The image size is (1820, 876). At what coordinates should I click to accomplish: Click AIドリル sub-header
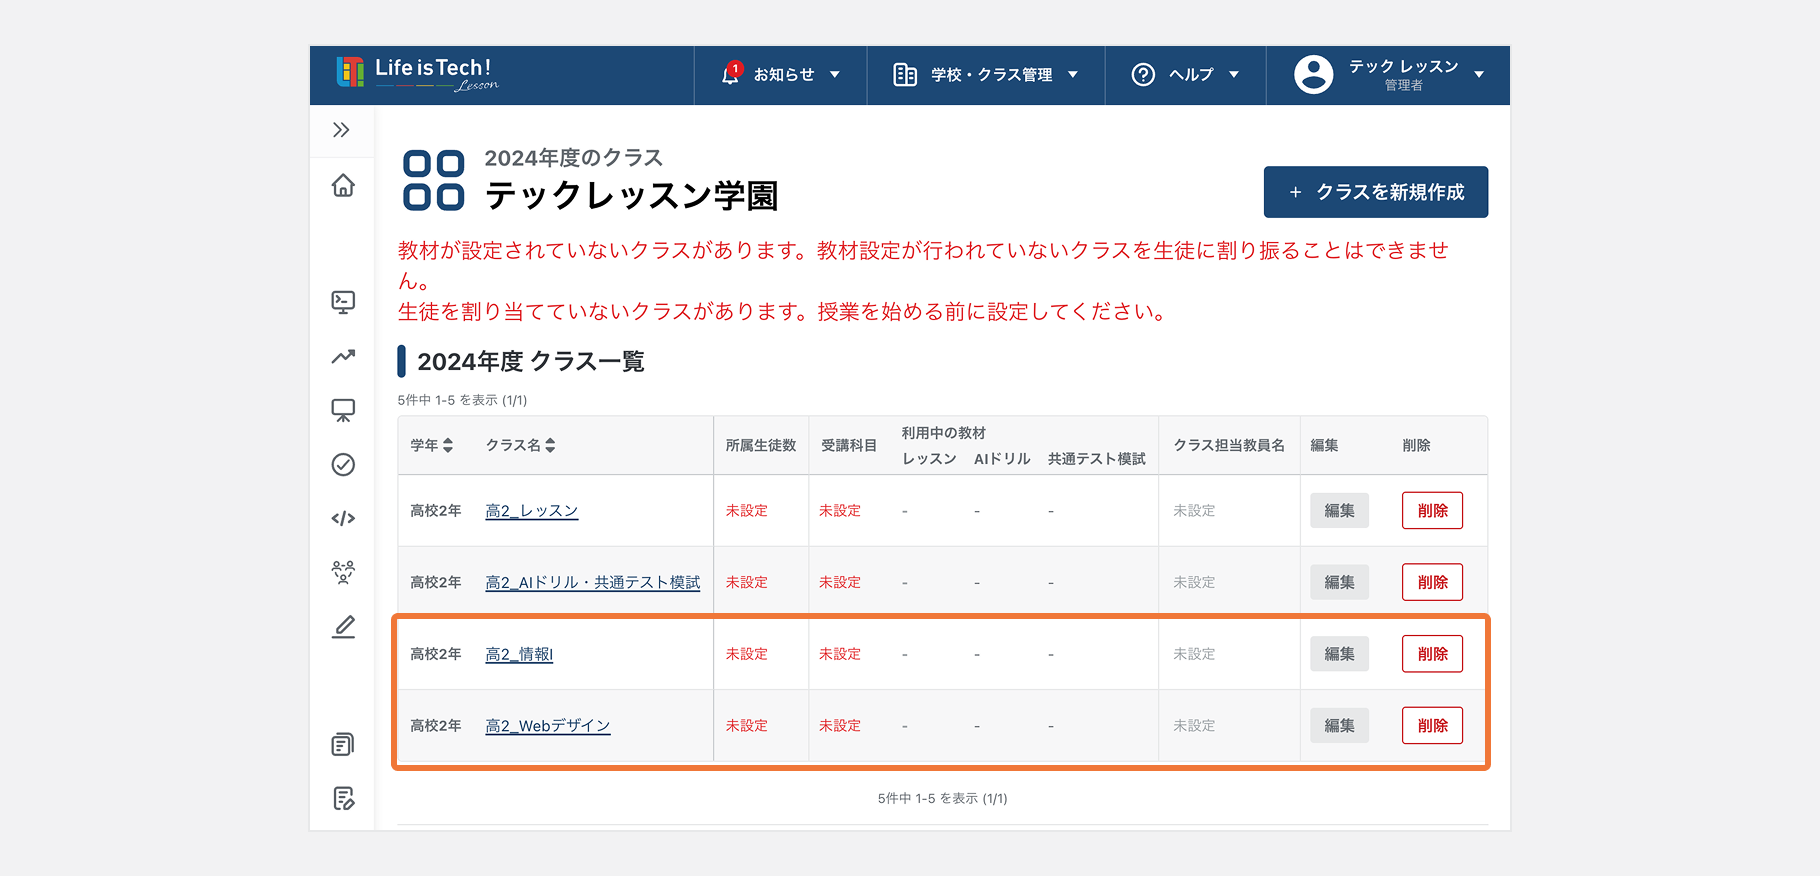(x=1002, y=459)
